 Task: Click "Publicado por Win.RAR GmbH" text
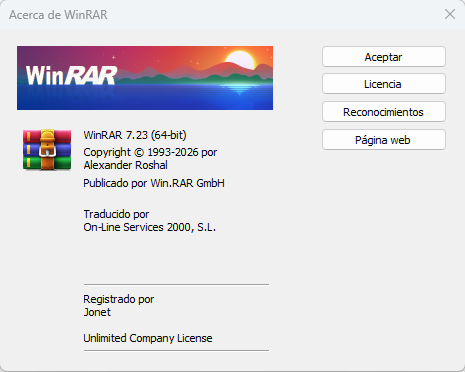click(x=154, y=183)
